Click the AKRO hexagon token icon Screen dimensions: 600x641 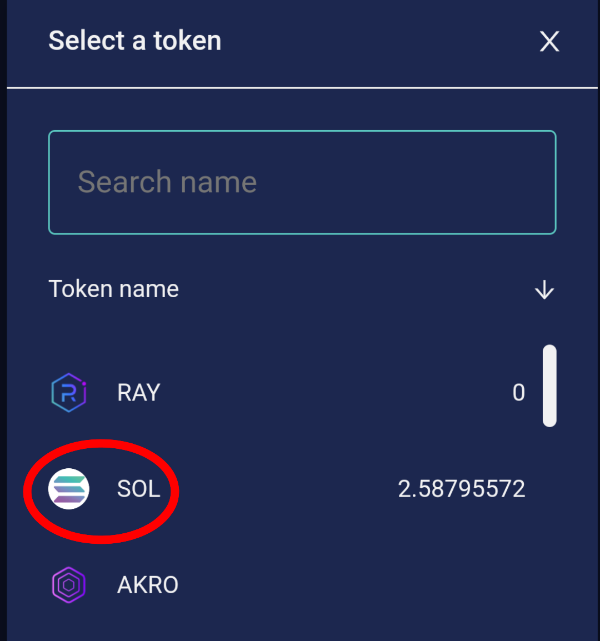click(69, 585)
